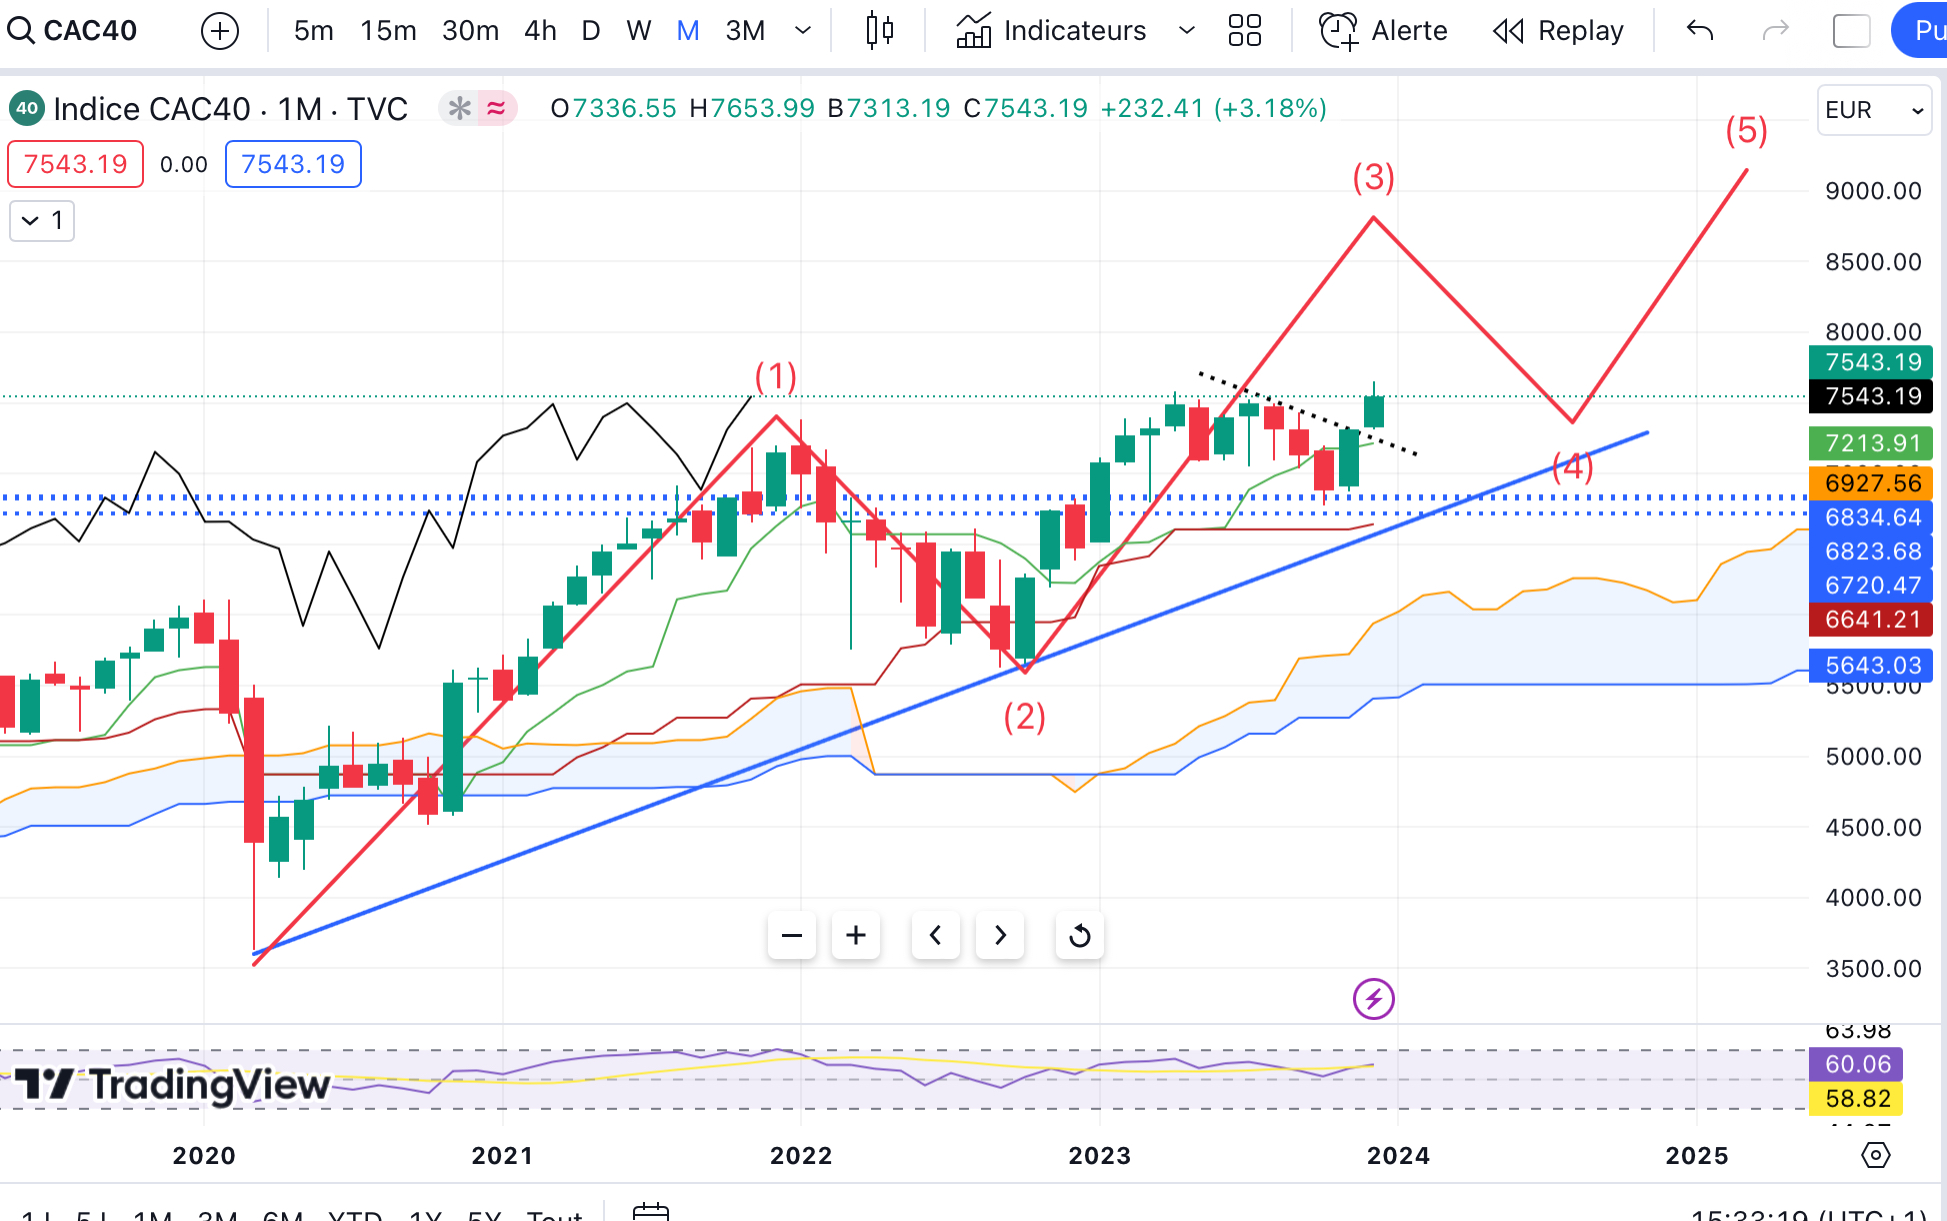Toggle the pink approx-equal status icon

[x=497, y=108]
